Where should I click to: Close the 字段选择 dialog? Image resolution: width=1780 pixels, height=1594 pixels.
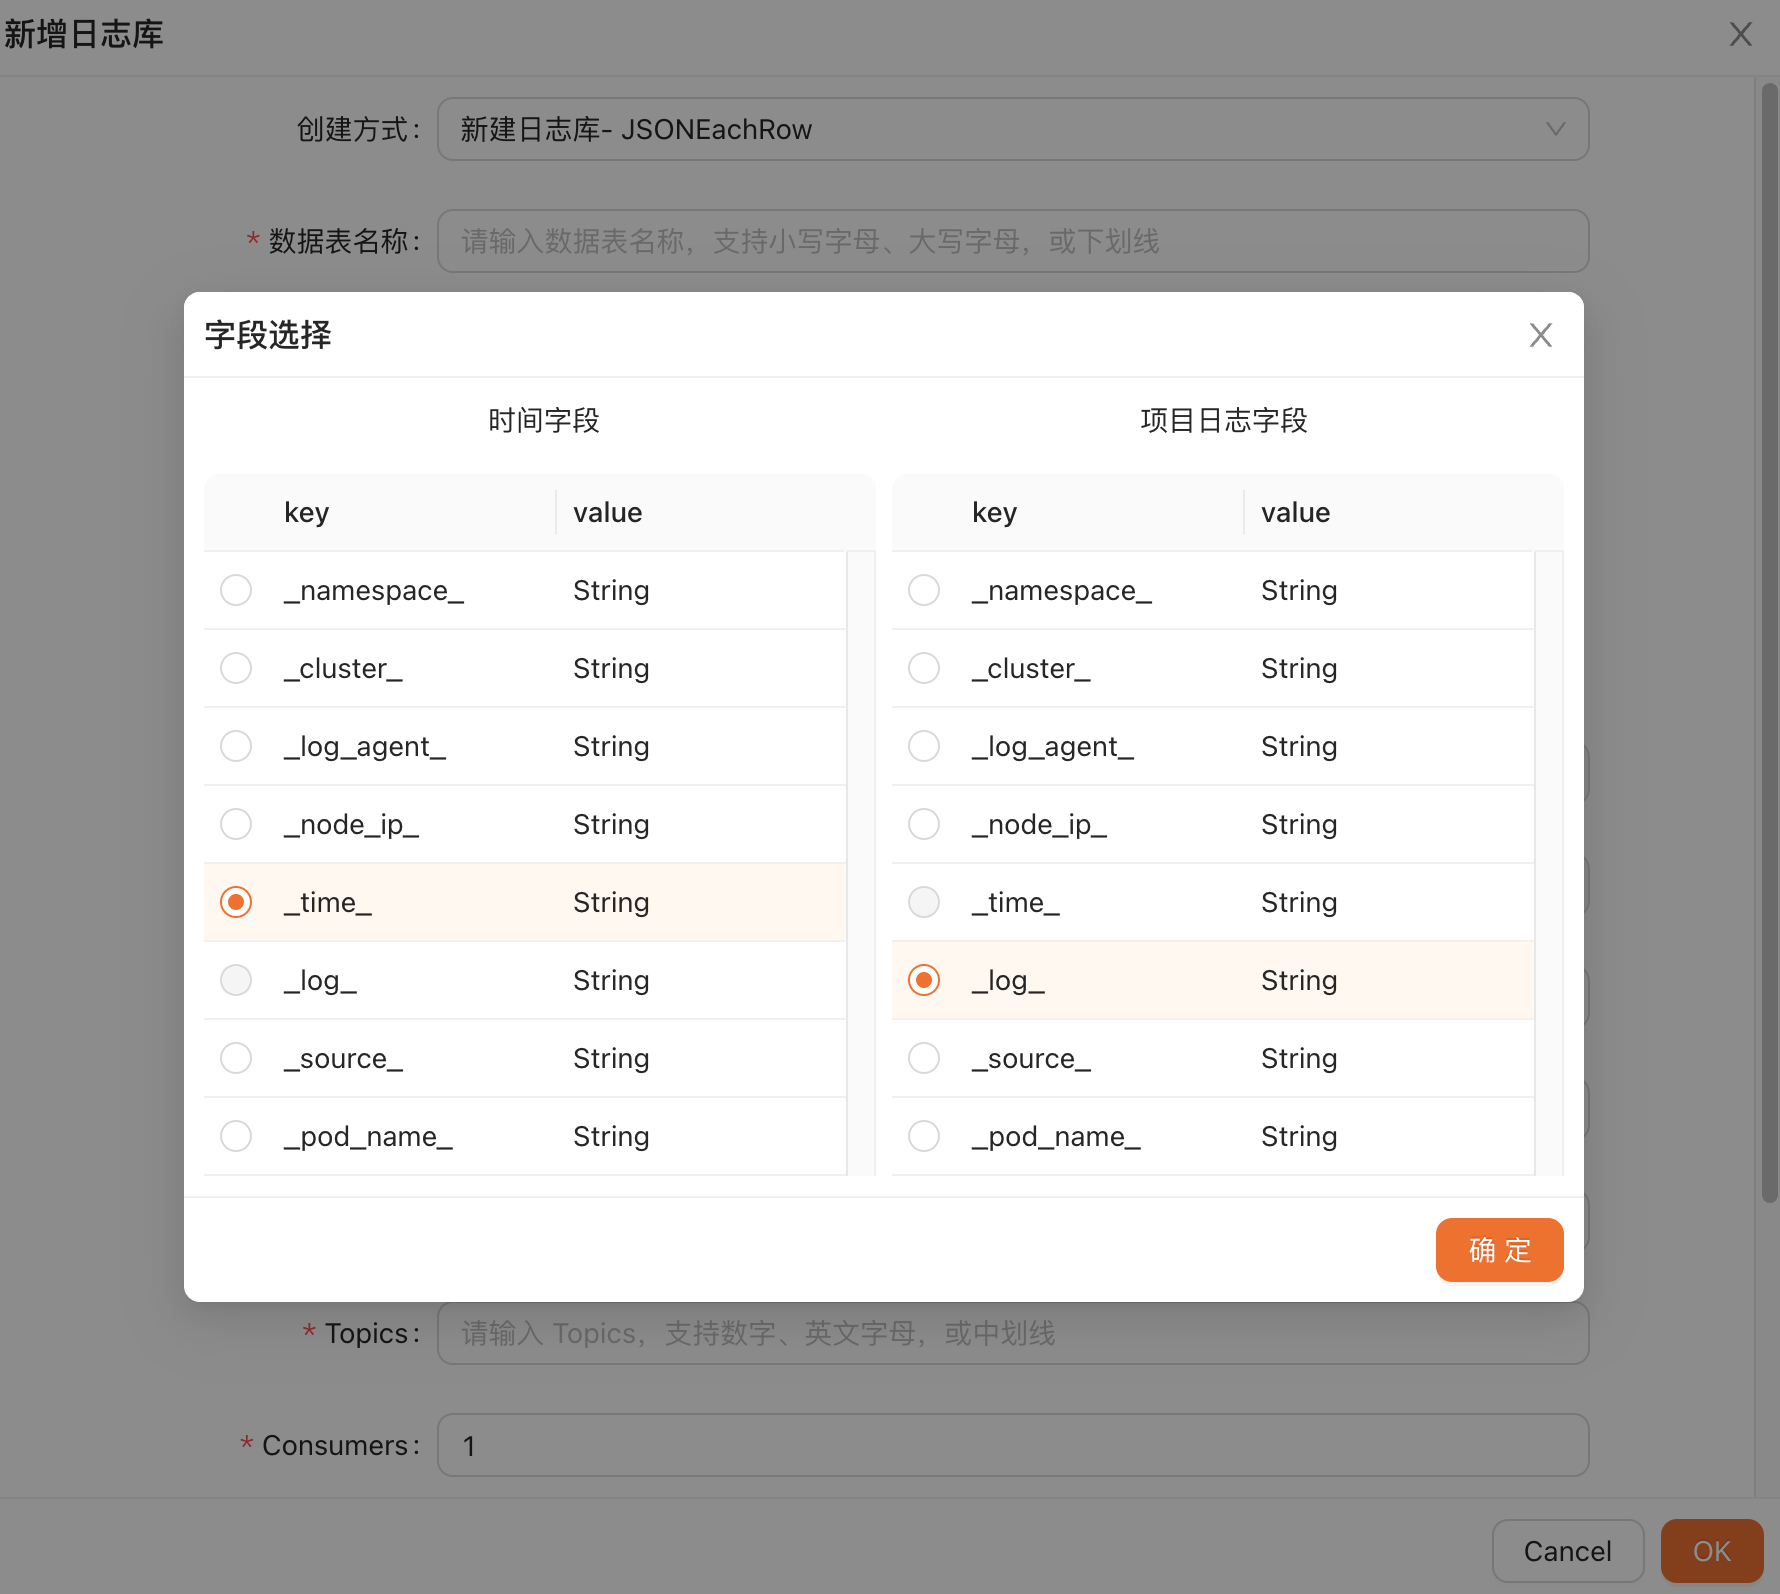coord(1540,335)
